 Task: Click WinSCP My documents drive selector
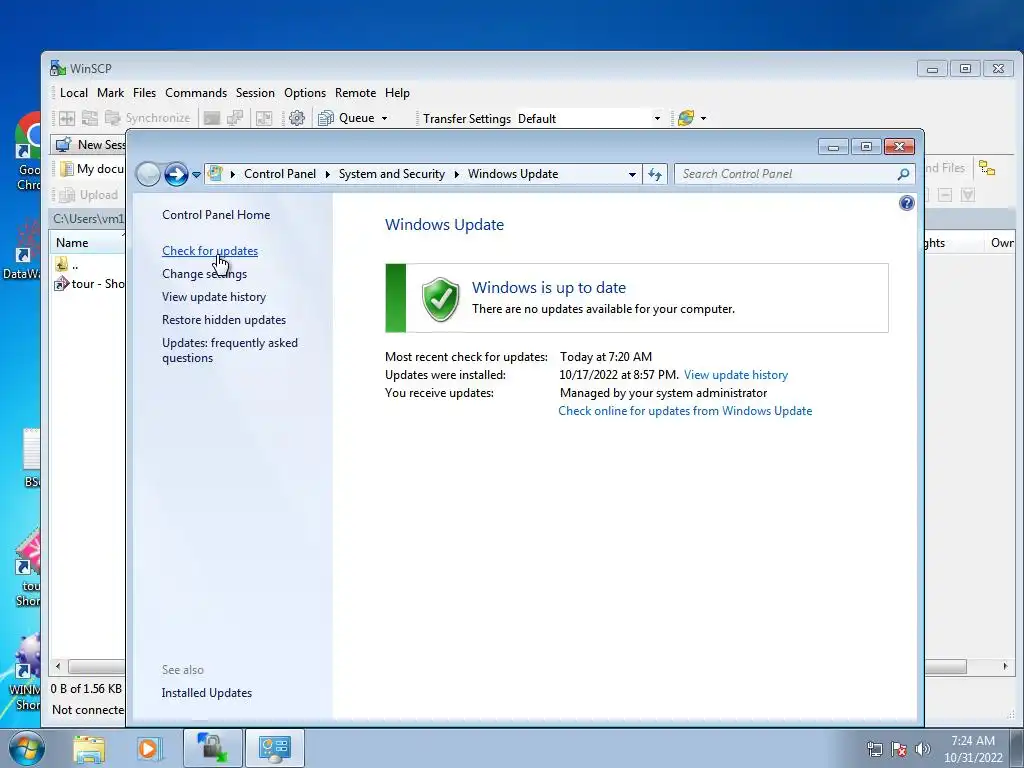[91, 169]
